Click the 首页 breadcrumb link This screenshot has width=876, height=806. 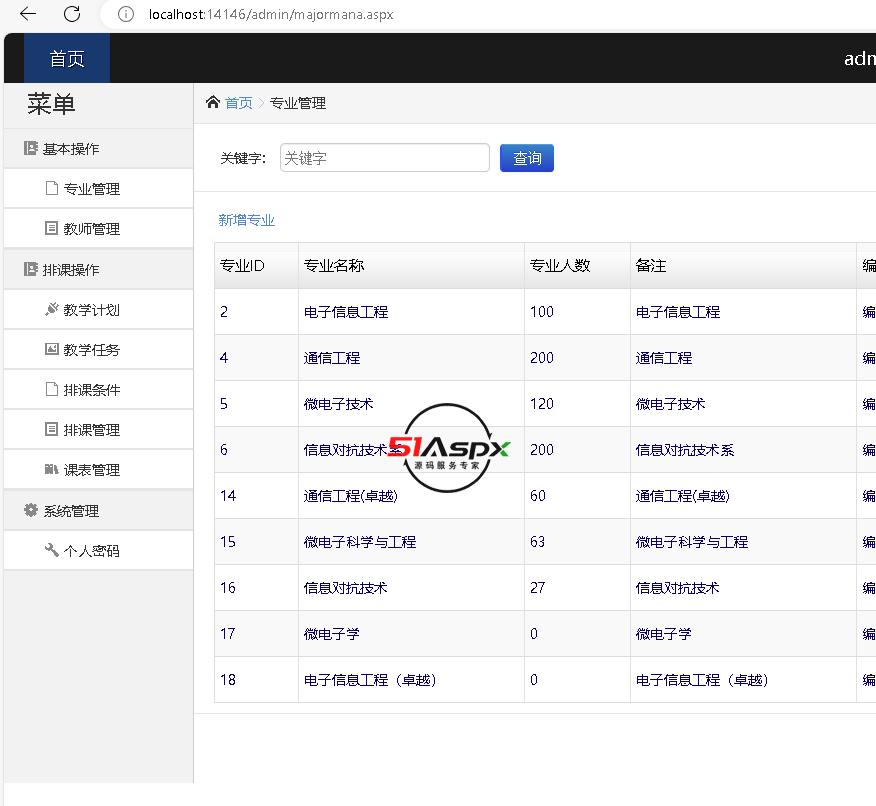tap(238, 103)
